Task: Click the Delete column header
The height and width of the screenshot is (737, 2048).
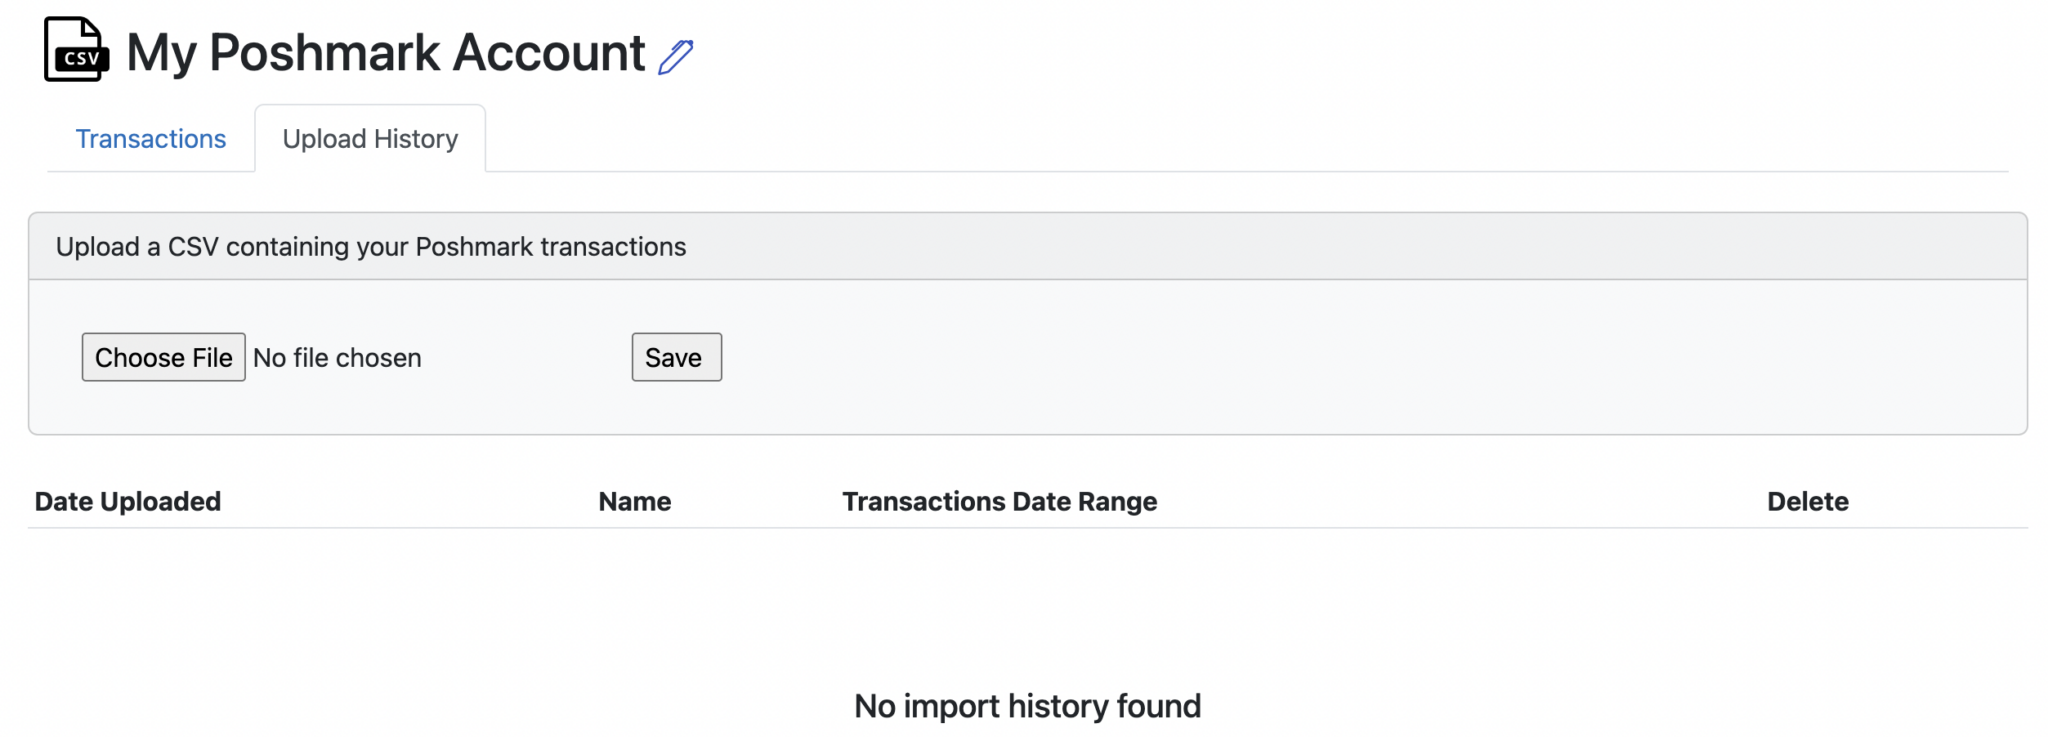Action: tap(1805, 501)
